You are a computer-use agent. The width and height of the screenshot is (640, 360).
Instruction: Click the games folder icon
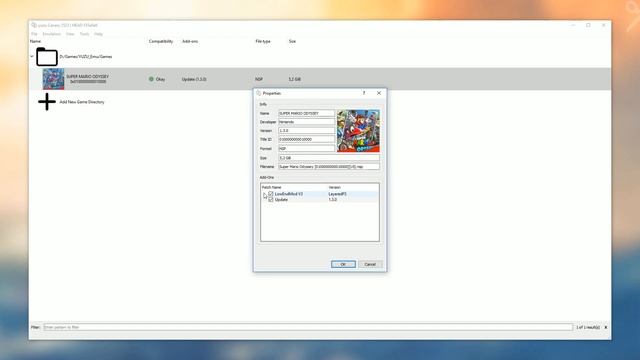click(x=47, y=57)
